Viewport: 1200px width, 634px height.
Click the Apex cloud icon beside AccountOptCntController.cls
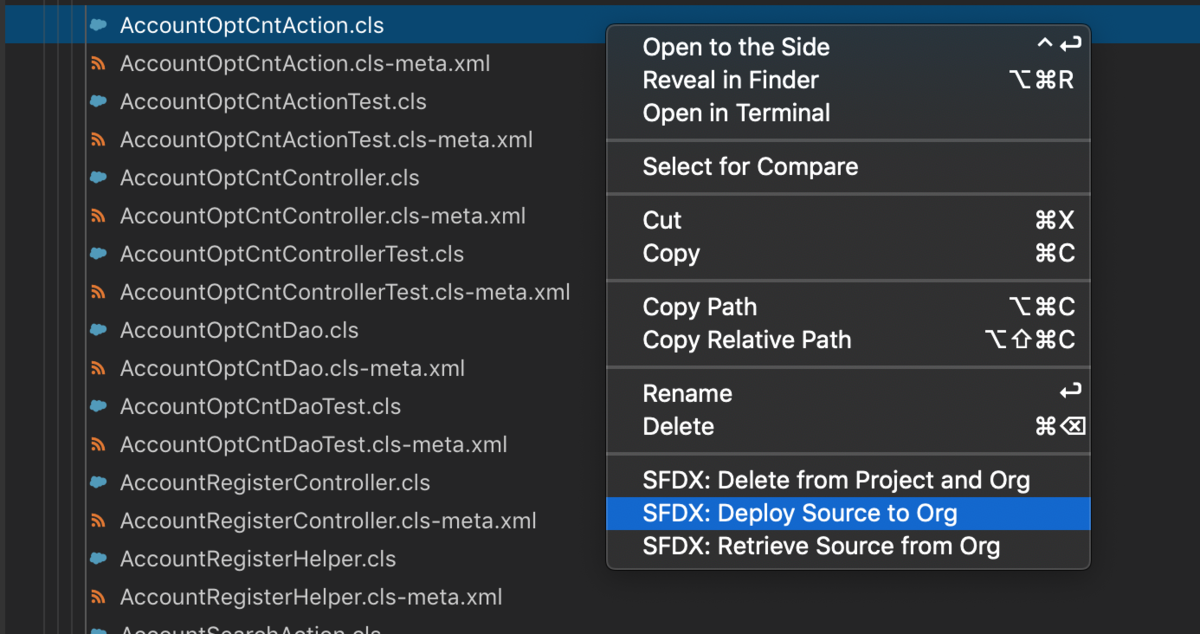98,177
